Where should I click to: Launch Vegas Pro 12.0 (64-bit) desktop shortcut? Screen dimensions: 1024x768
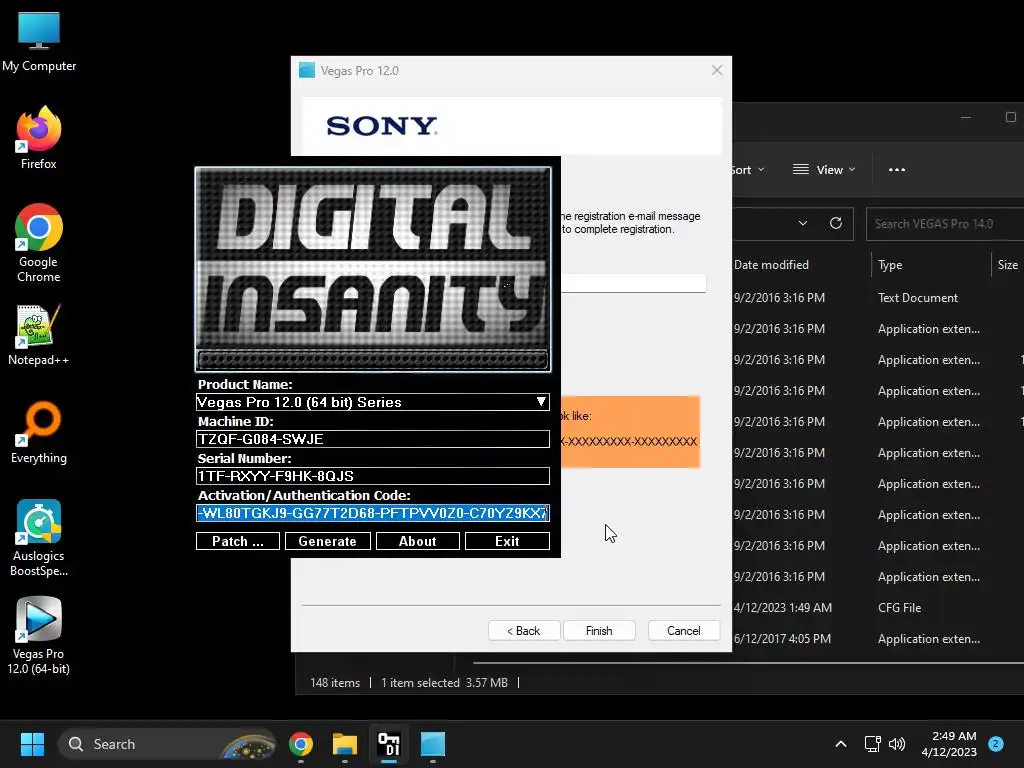(x=39, y=636)
